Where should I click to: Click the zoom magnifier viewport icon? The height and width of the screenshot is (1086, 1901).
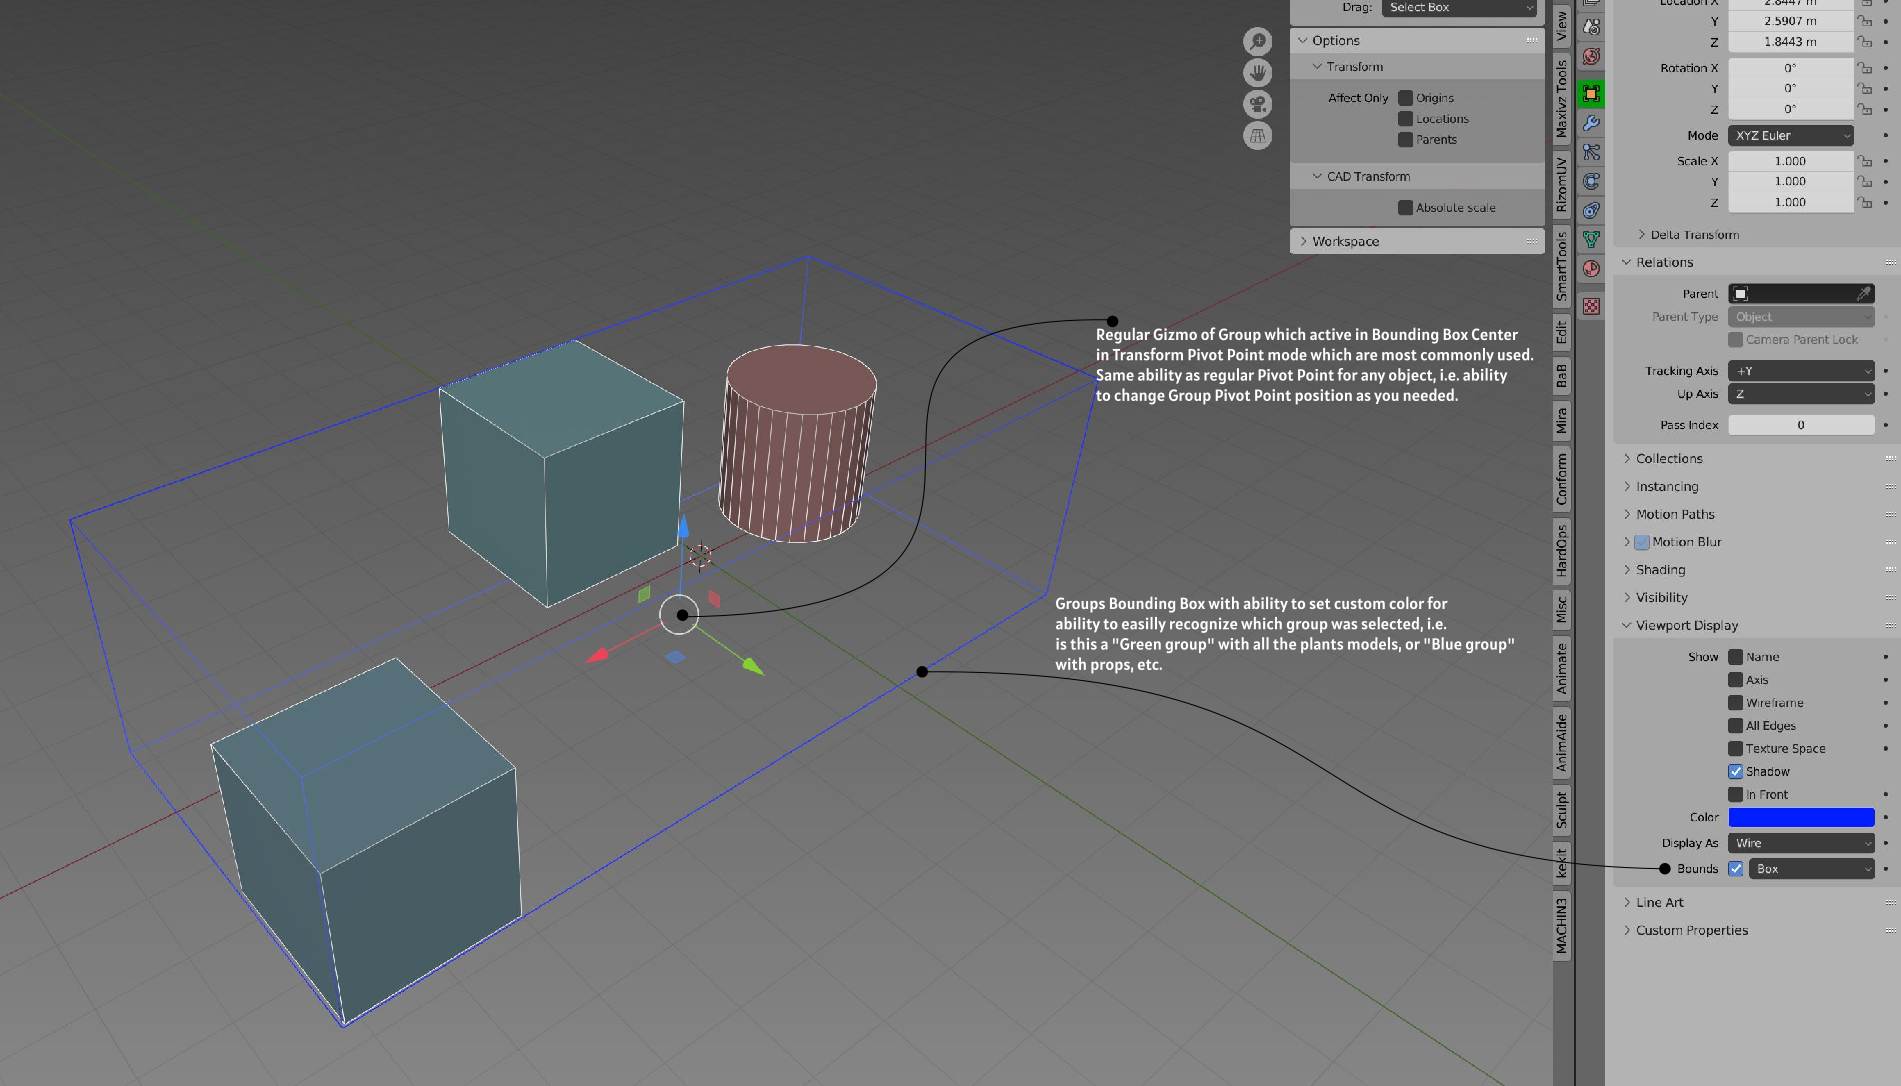pyautogui.click(x=1257, y=41)
